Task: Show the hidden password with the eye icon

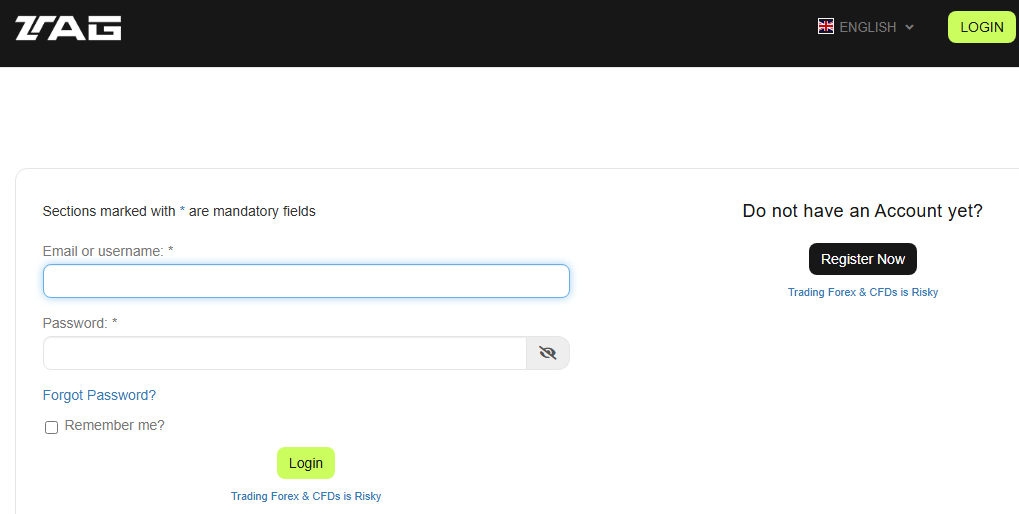Action: (x=547, y=353)
